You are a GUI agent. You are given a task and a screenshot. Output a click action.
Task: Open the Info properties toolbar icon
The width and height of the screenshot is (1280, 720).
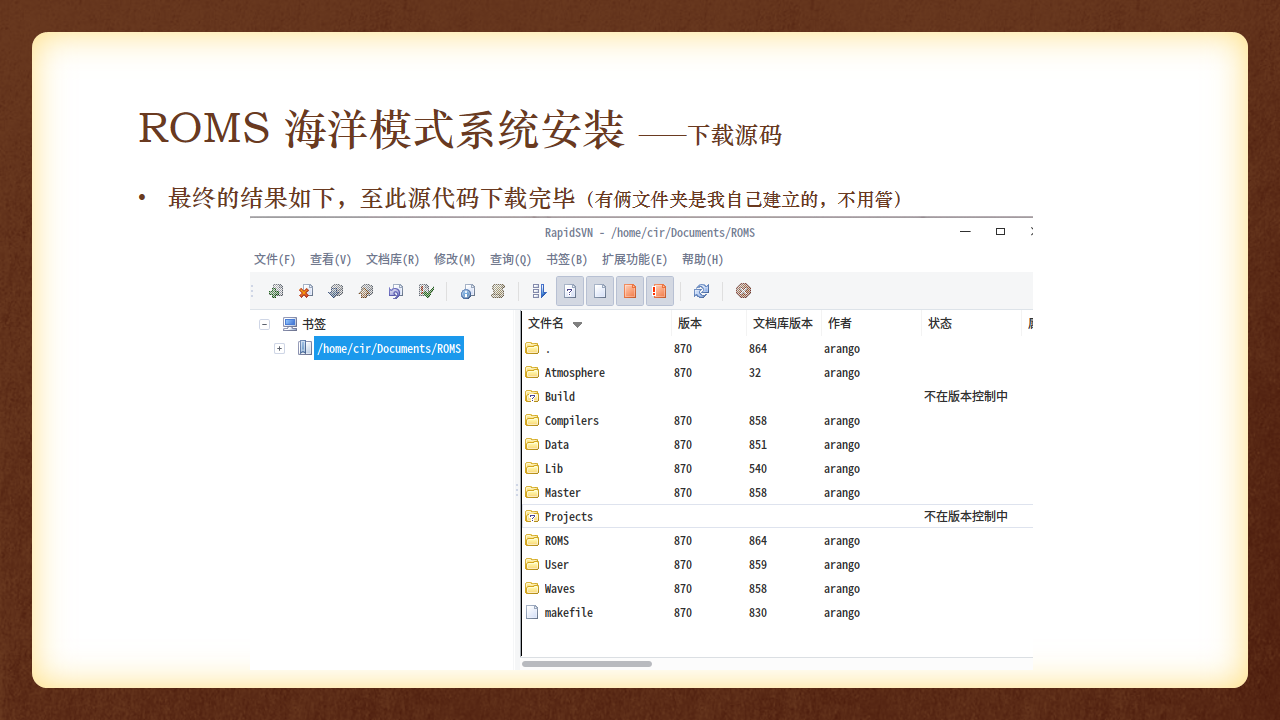[x=467, y=291]
